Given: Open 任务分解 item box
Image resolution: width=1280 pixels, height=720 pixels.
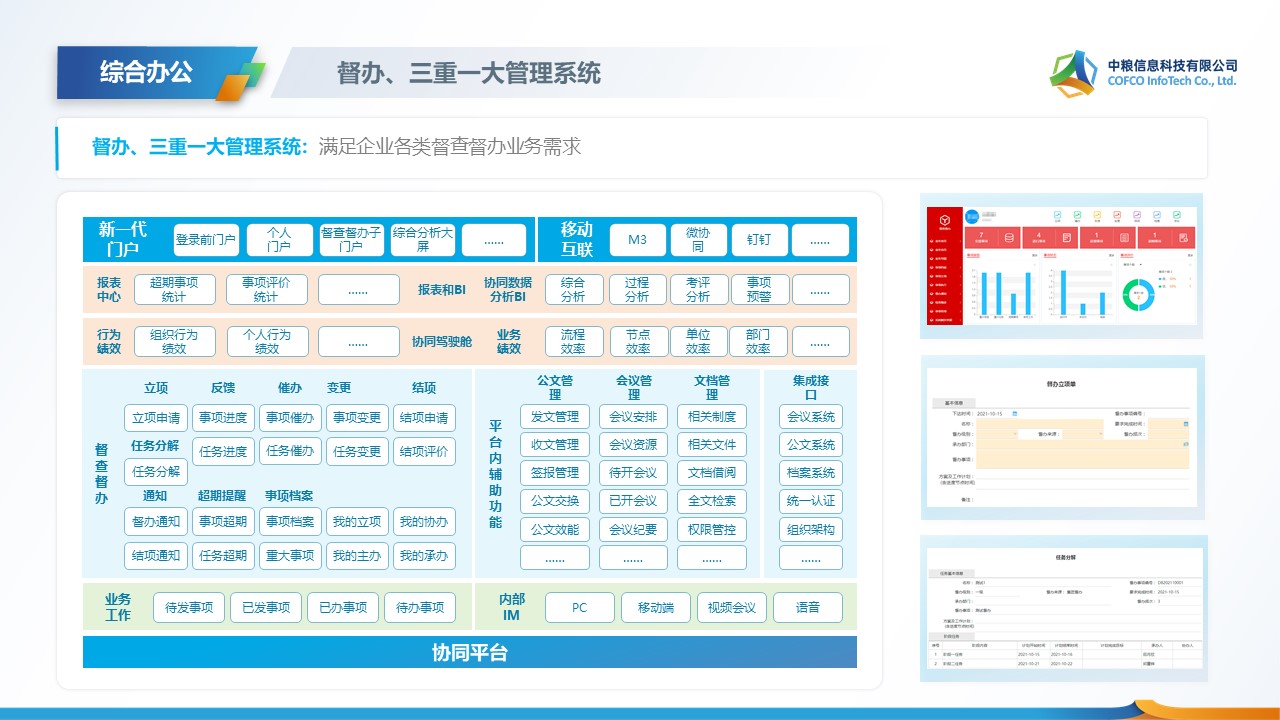Looking at the screenshot, I should pyautogui.click(x=155, y=472).
